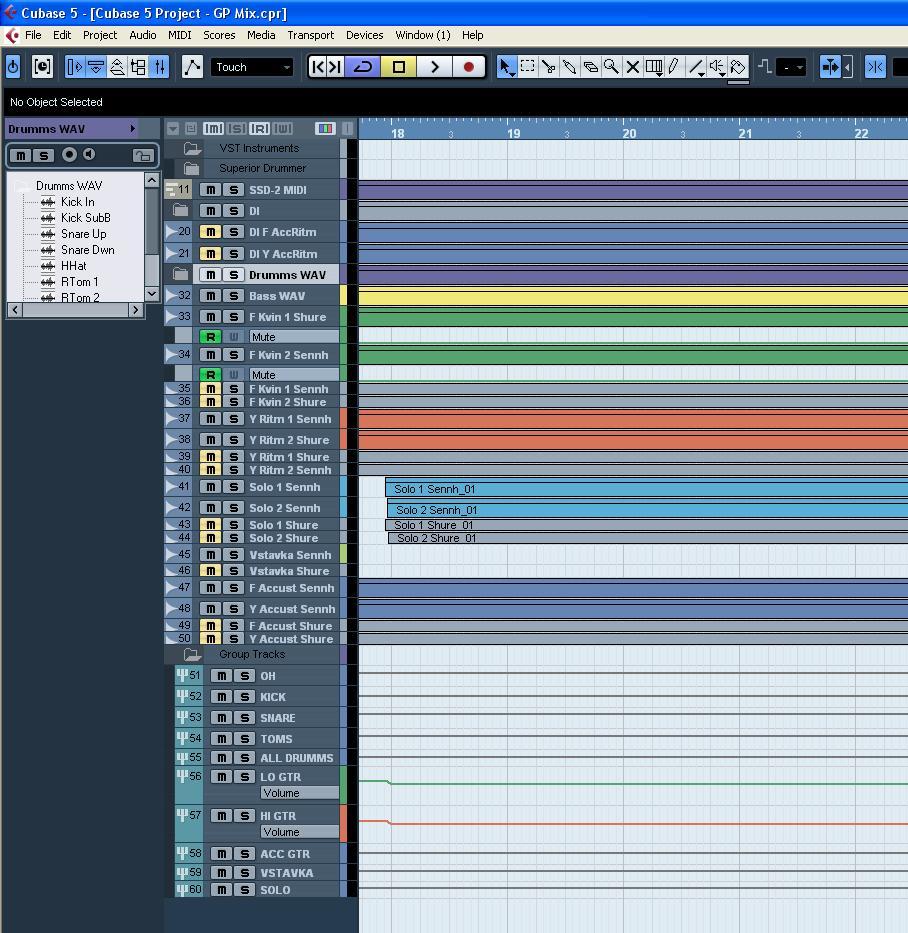Open the File menu
This screenshot has width=908, height=933.
[x=33, y=35]
